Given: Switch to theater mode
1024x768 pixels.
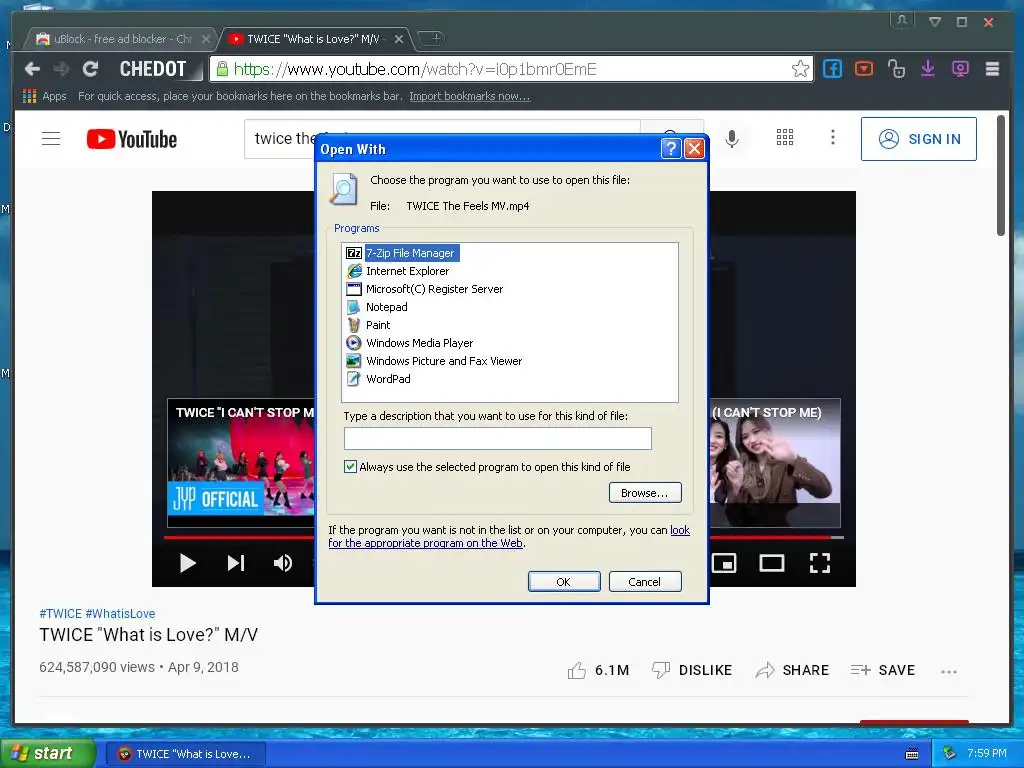Looking at the screenshot, I should point(771,563).
